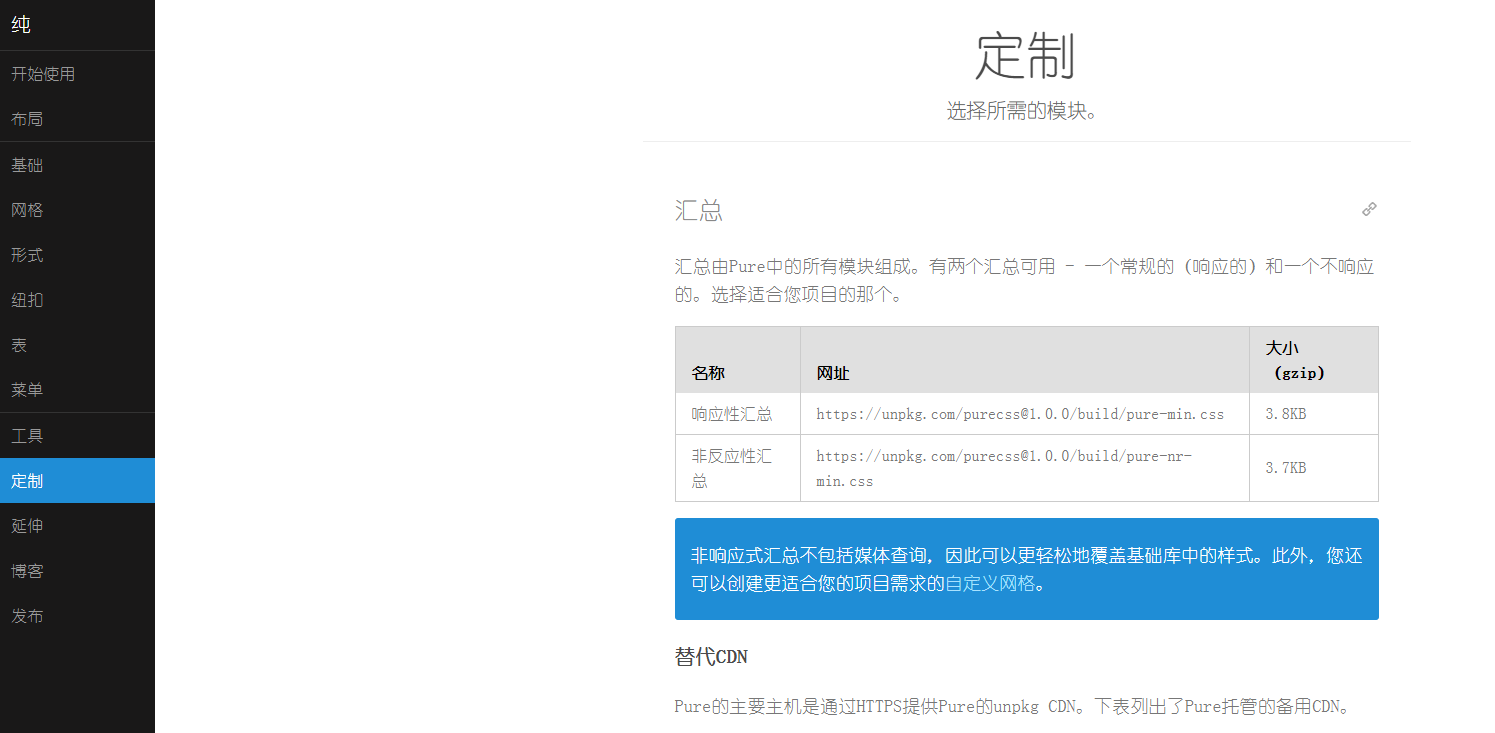
Task: Go to 布局 sidebar item
Action: coord(77,119)
